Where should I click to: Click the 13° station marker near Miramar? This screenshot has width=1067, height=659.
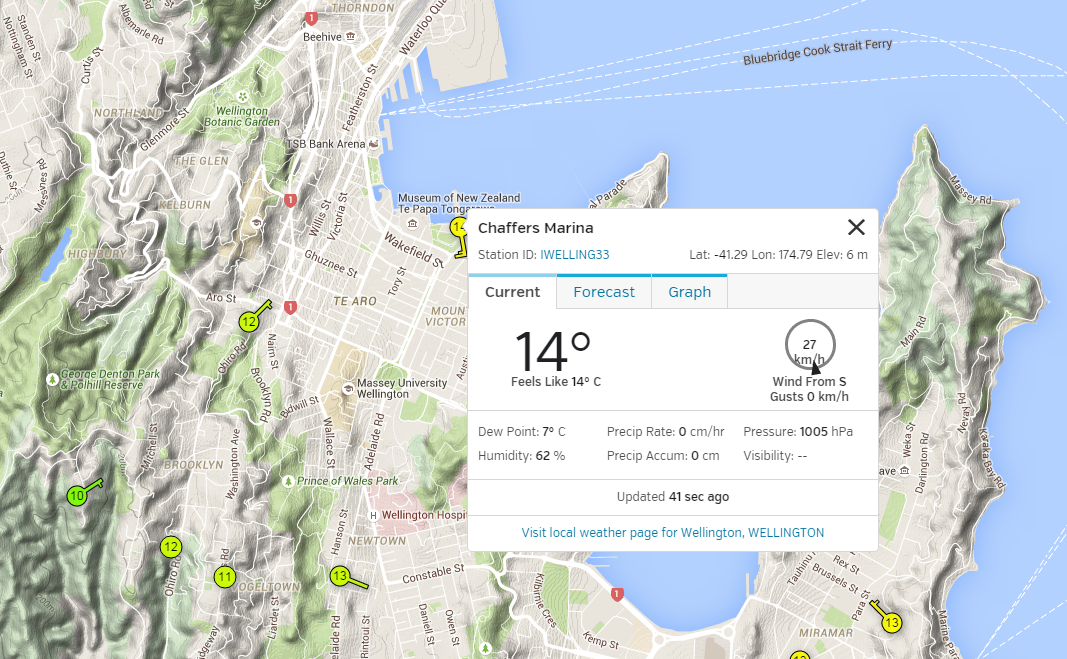pos(890,622)
